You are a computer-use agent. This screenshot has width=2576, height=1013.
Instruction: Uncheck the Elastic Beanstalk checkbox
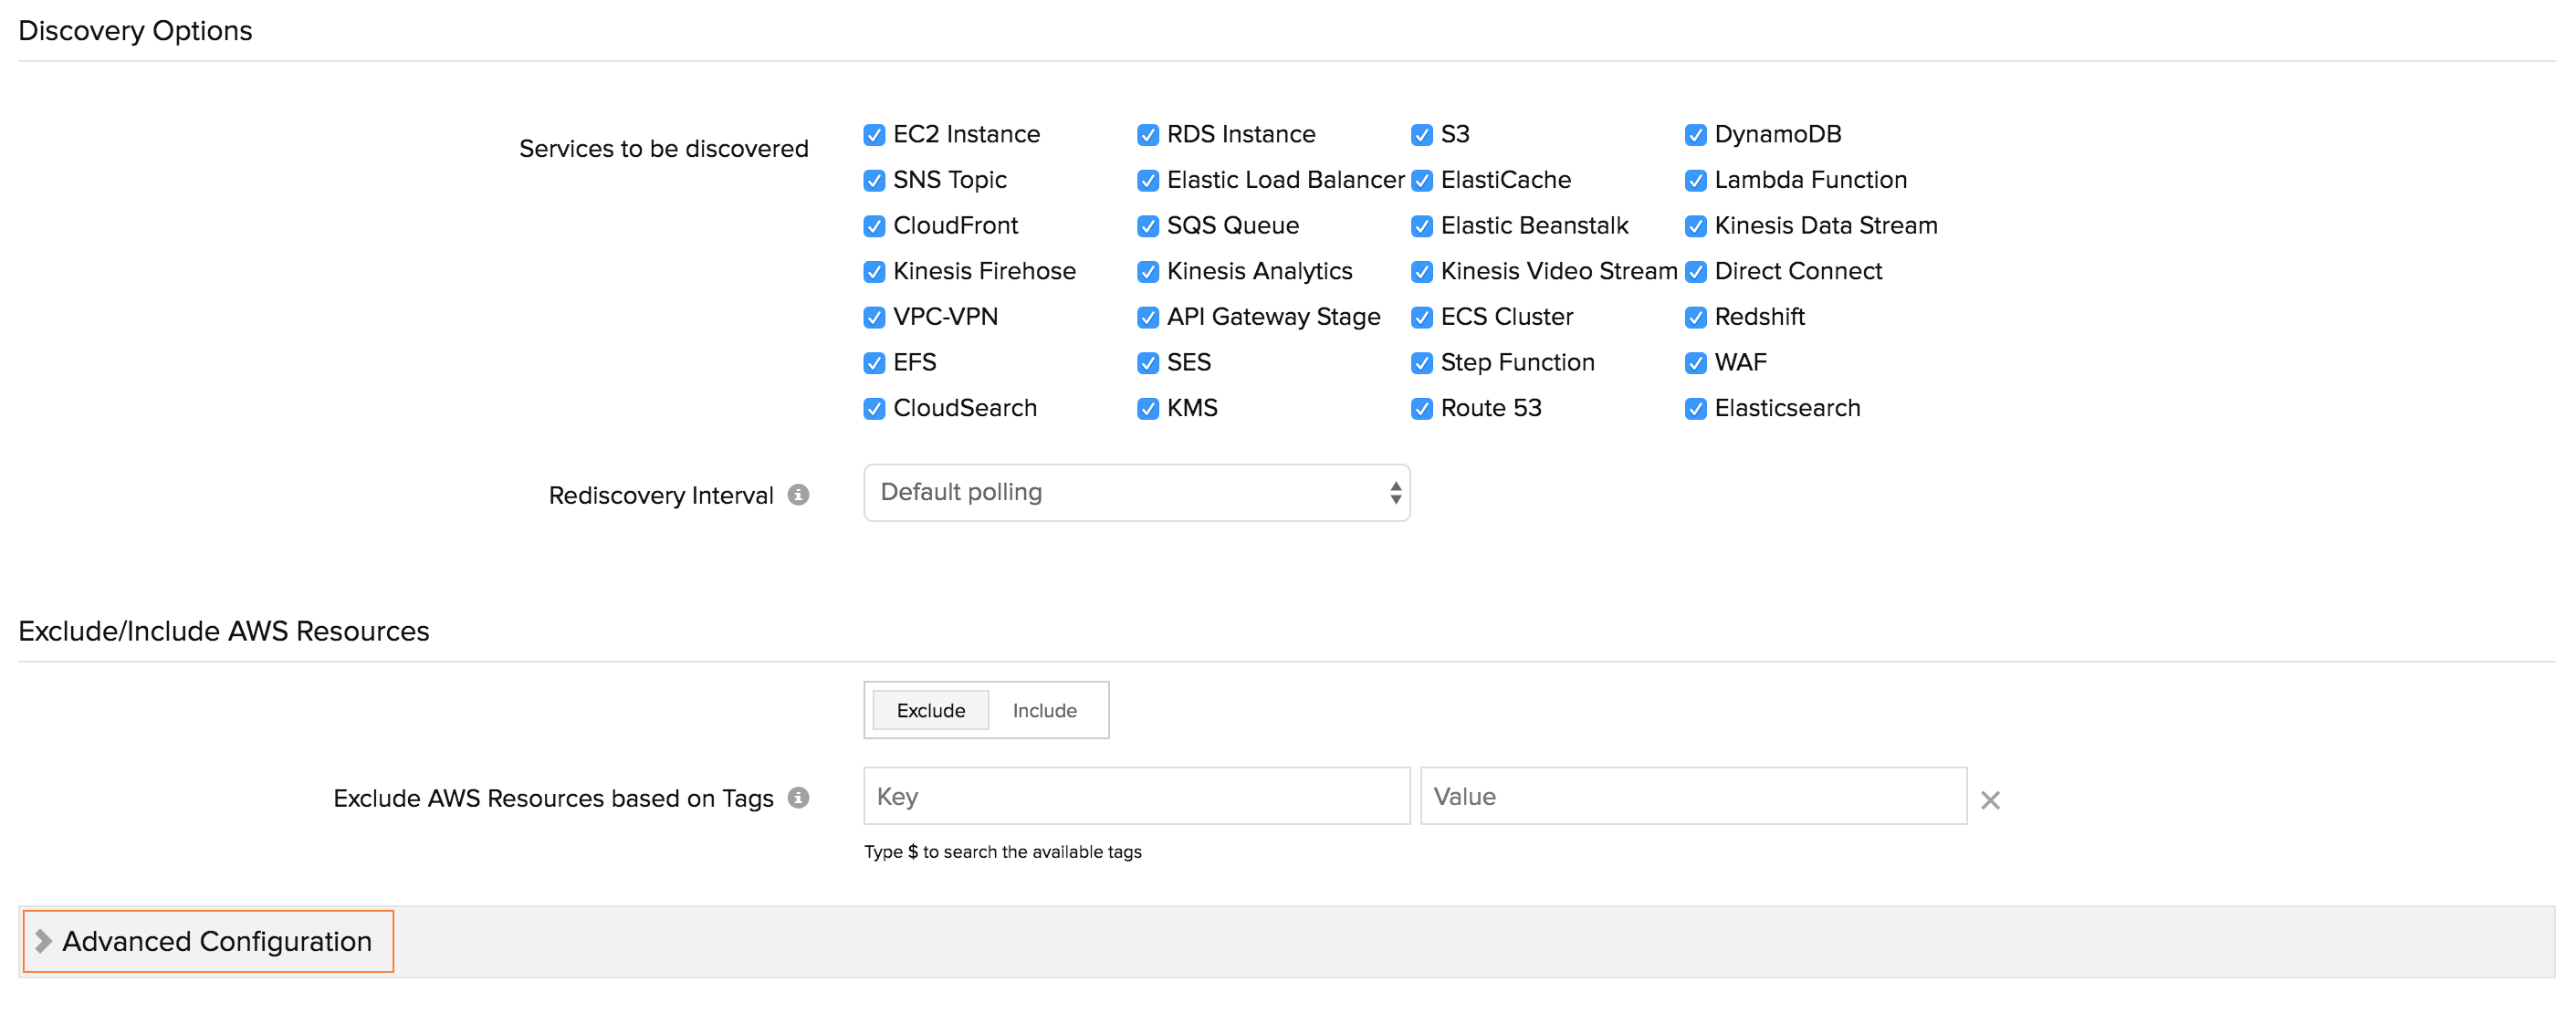click(x=1422, y=226)
